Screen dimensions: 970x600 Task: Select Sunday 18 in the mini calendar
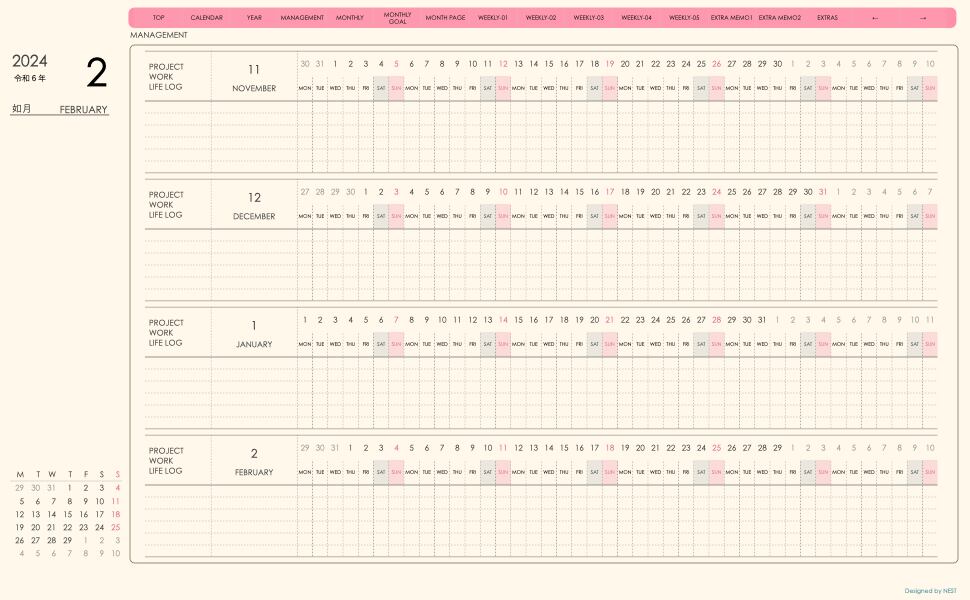click(116, 514)
